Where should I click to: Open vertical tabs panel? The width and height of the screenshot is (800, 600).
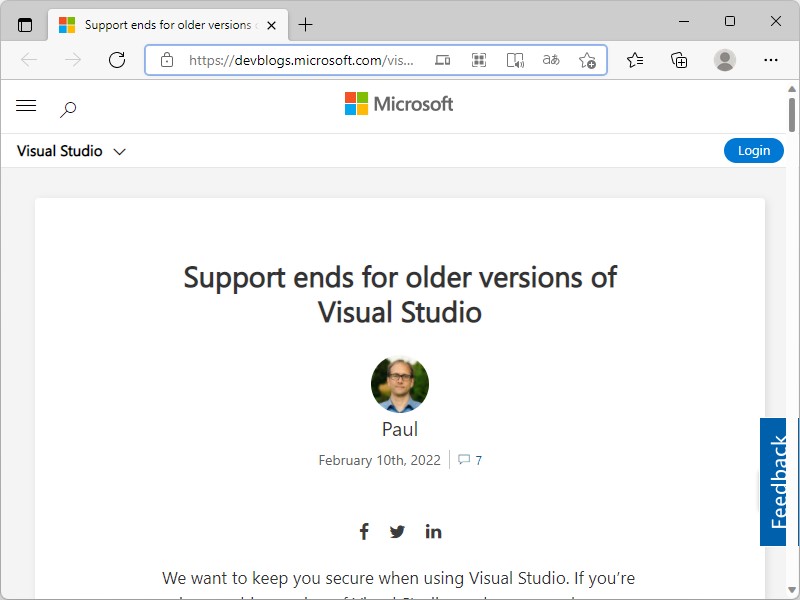click(24, 24)
